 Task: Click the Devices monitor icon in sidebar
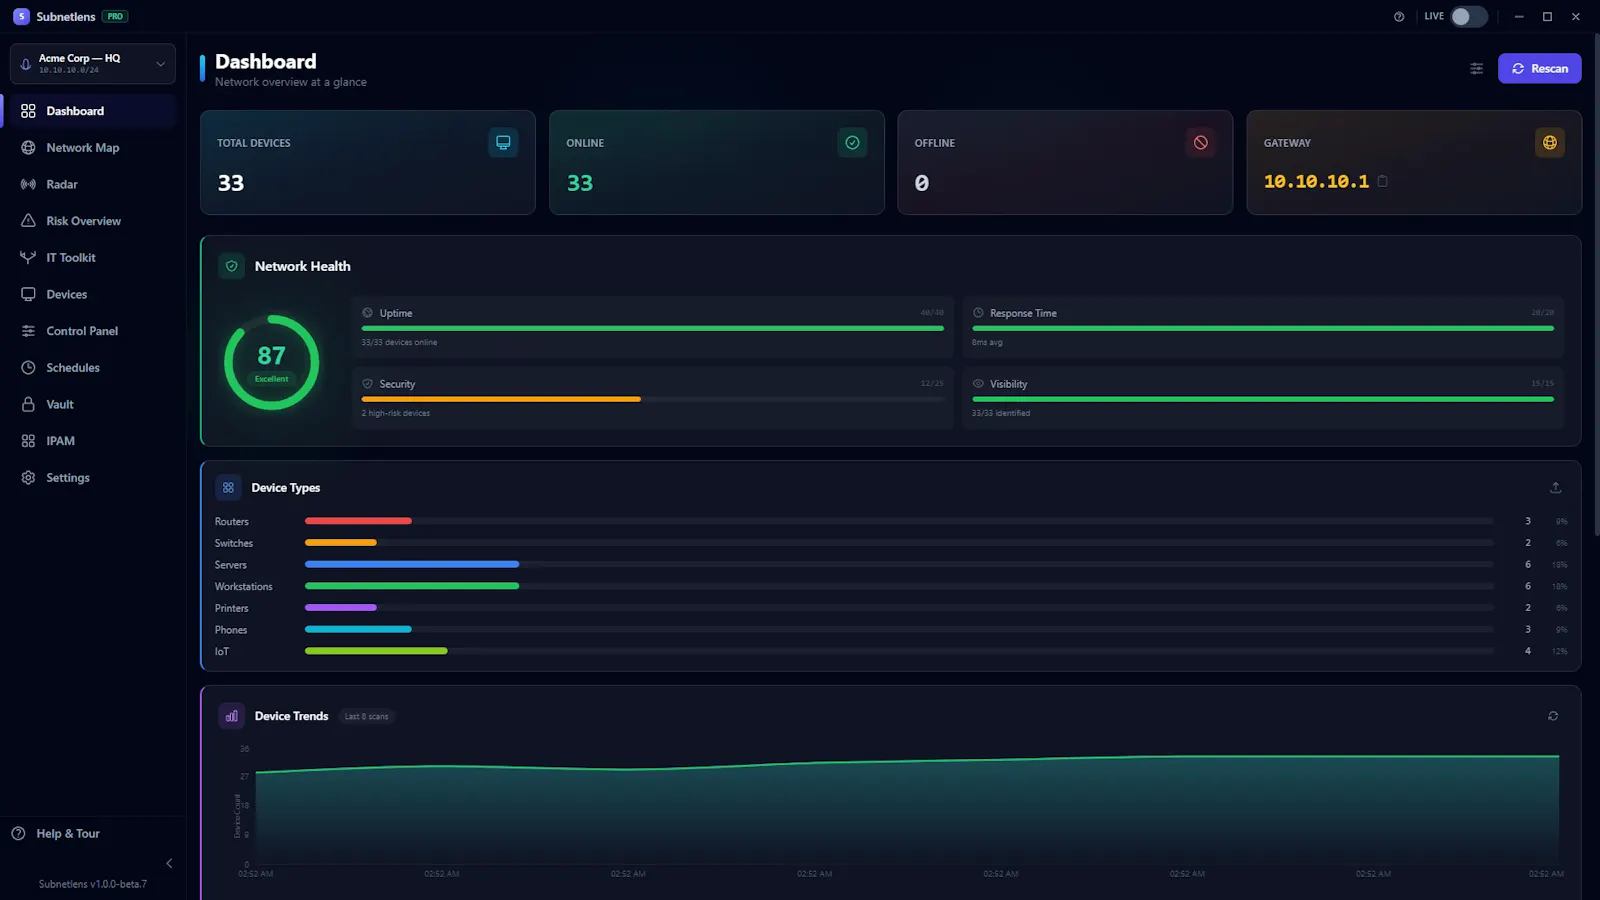28,294
